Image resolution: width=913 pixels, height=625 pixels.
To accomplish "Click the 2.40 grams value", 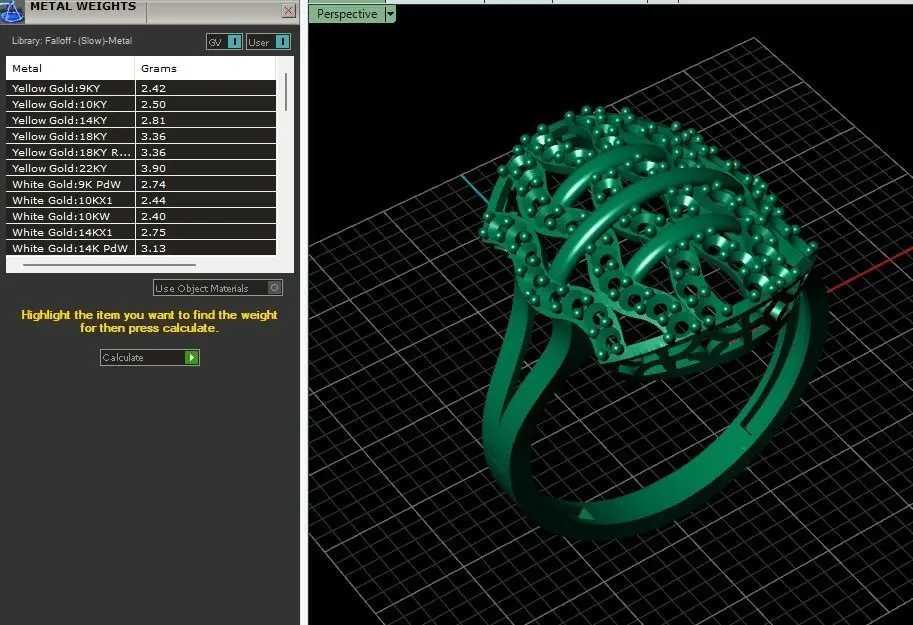I will point(154,216).
